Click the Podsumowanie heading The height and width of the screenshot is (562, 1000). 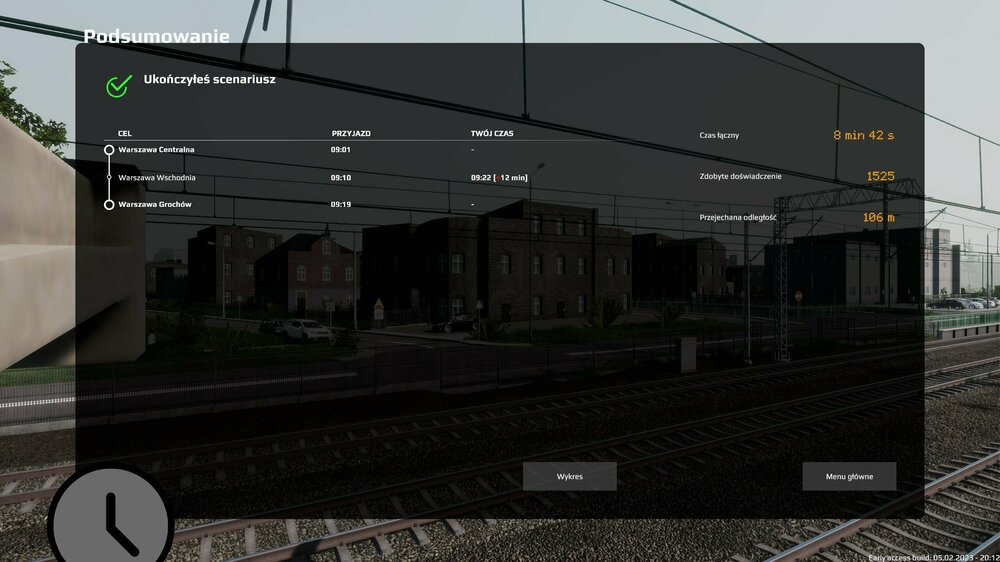click(x=156, y=37)
